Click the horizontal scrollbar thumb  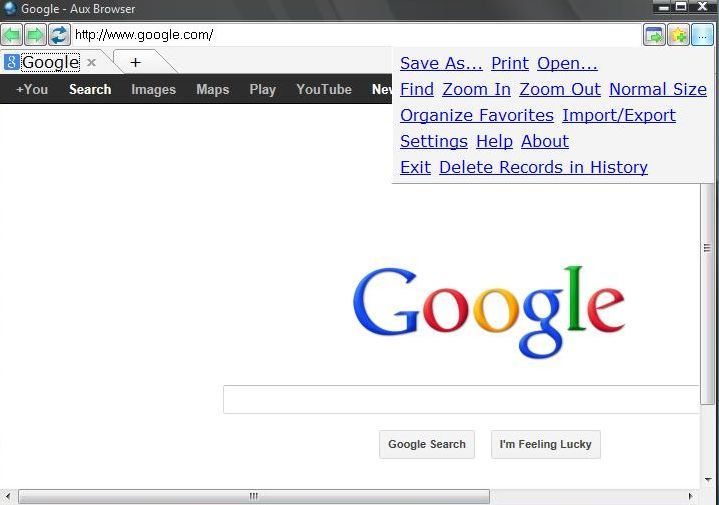tap(254, 496)
